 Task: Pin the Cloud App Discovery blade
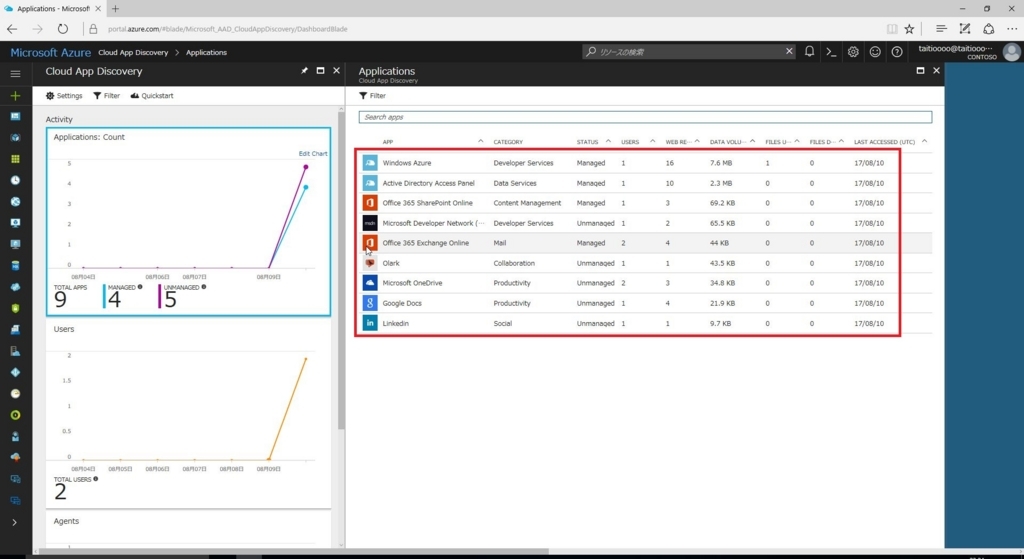click(x=304, y=71)
